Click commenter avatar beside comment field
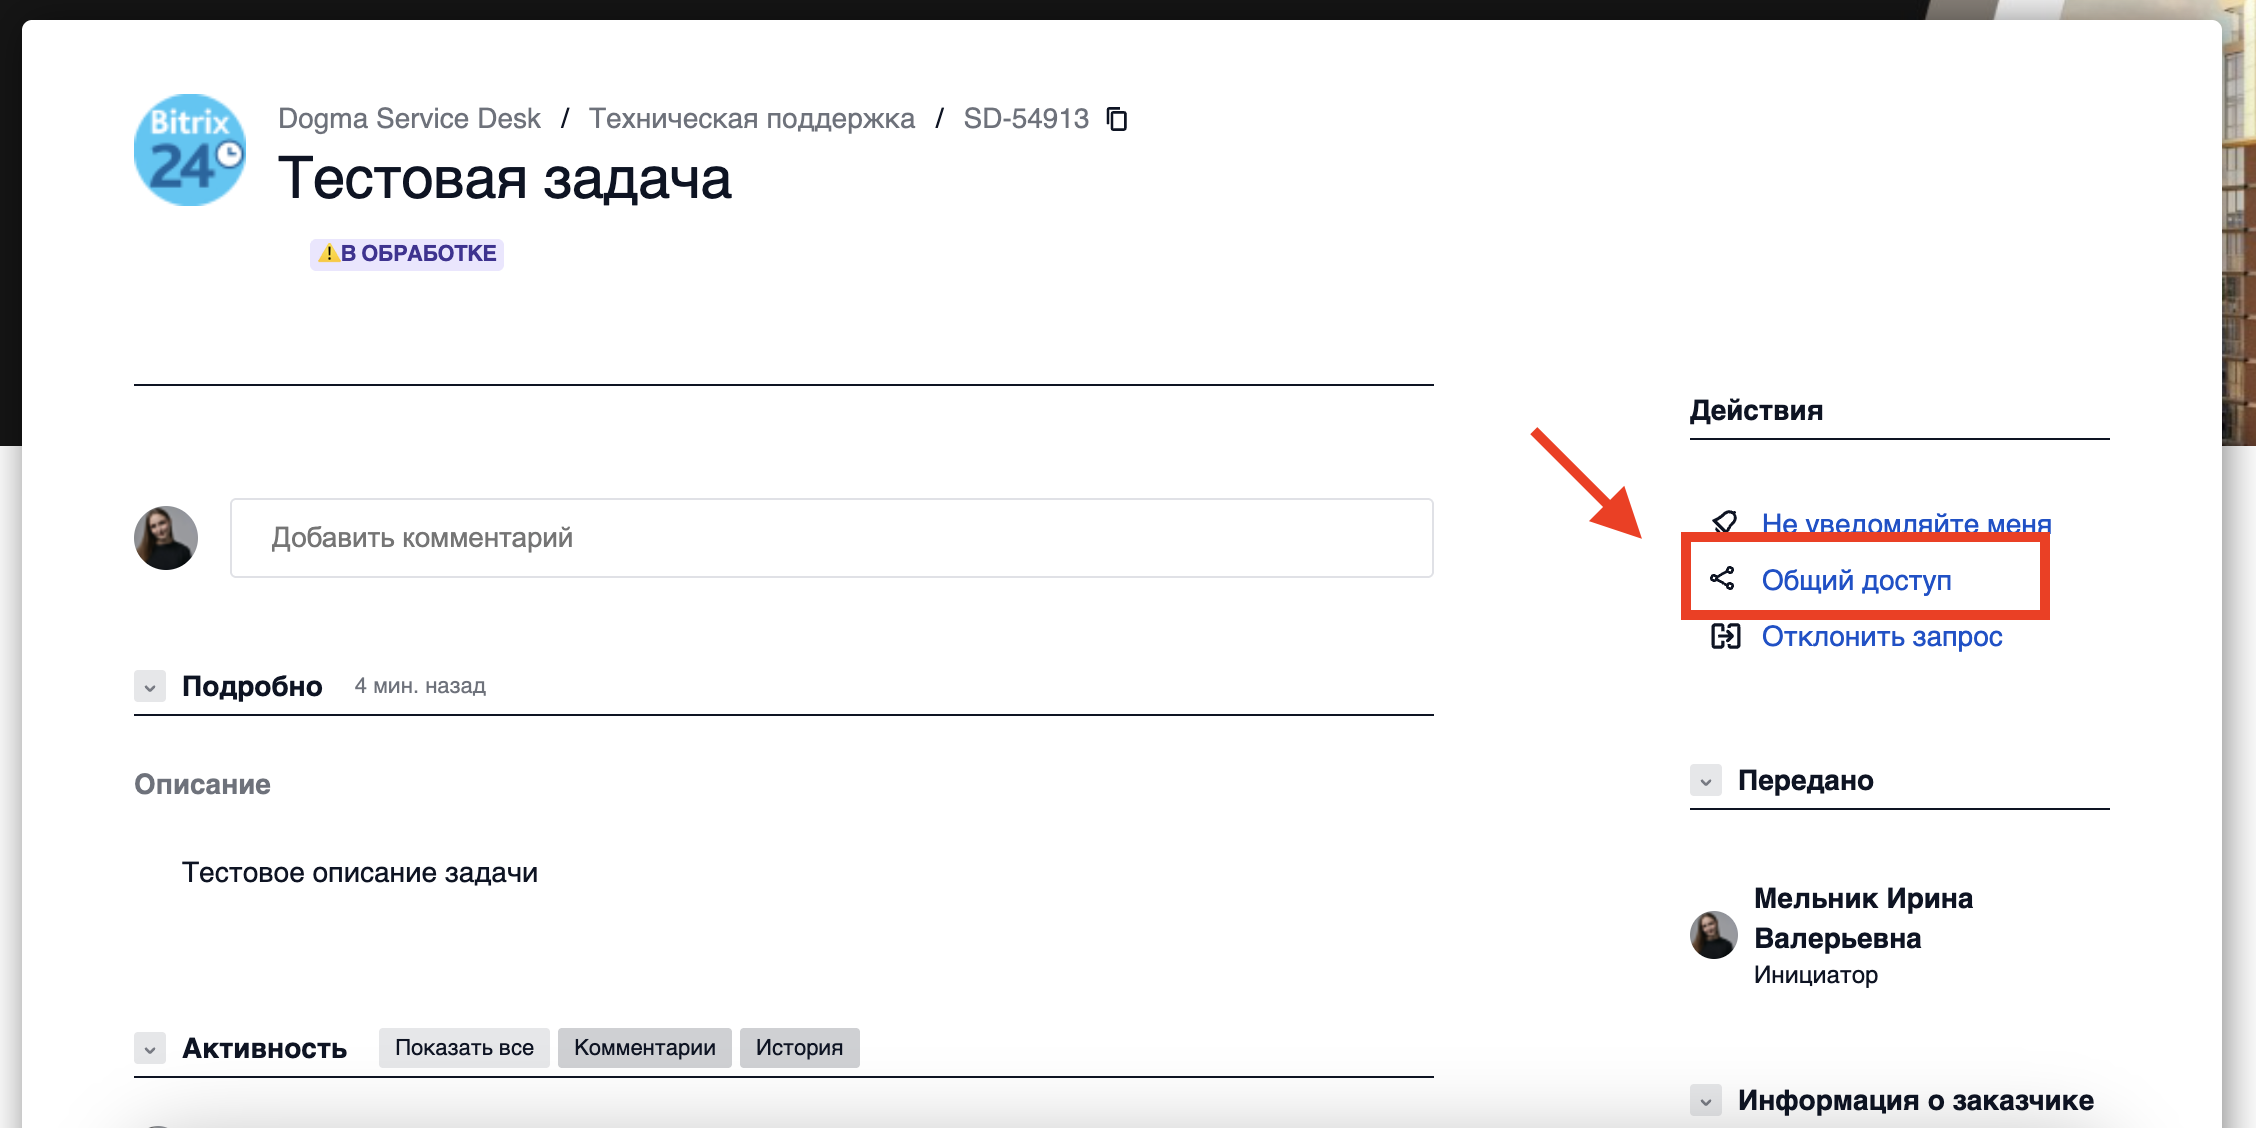Viewport: 2256px width, 1128px height. (166, 538)
